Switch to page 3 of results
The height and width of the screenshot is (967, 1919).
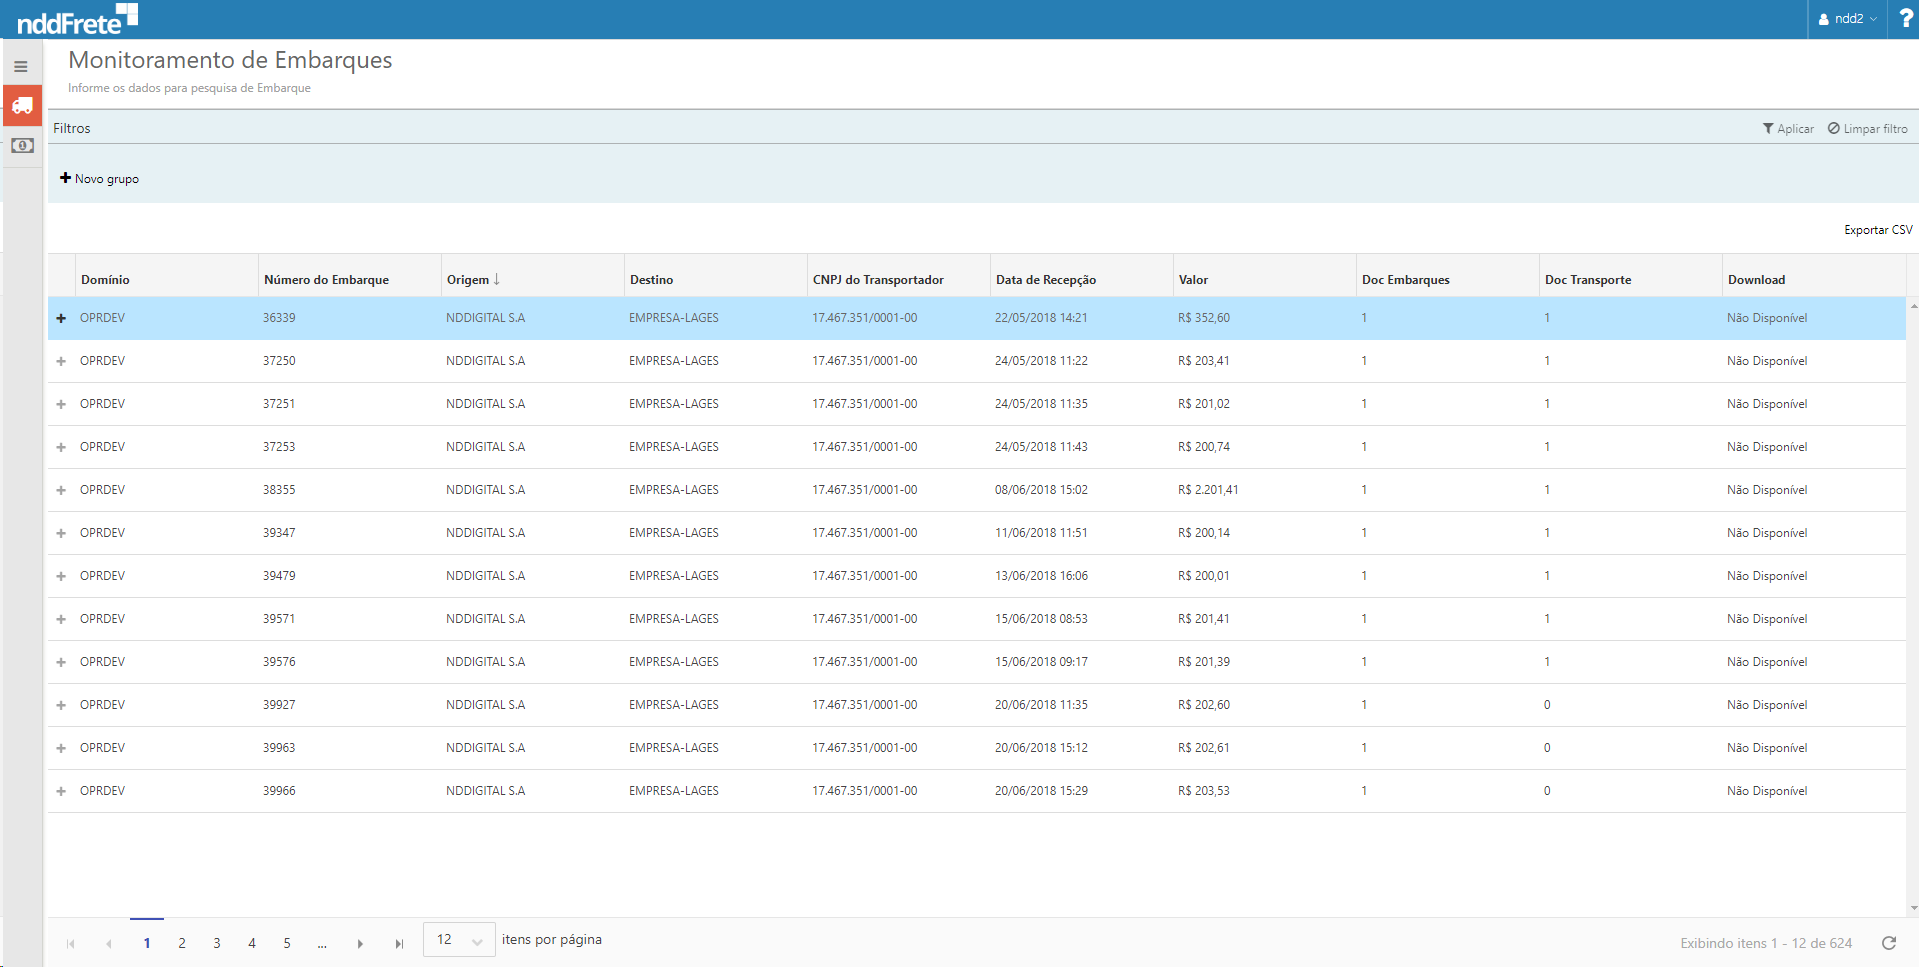pyautogui.click(x=217, y=943)
